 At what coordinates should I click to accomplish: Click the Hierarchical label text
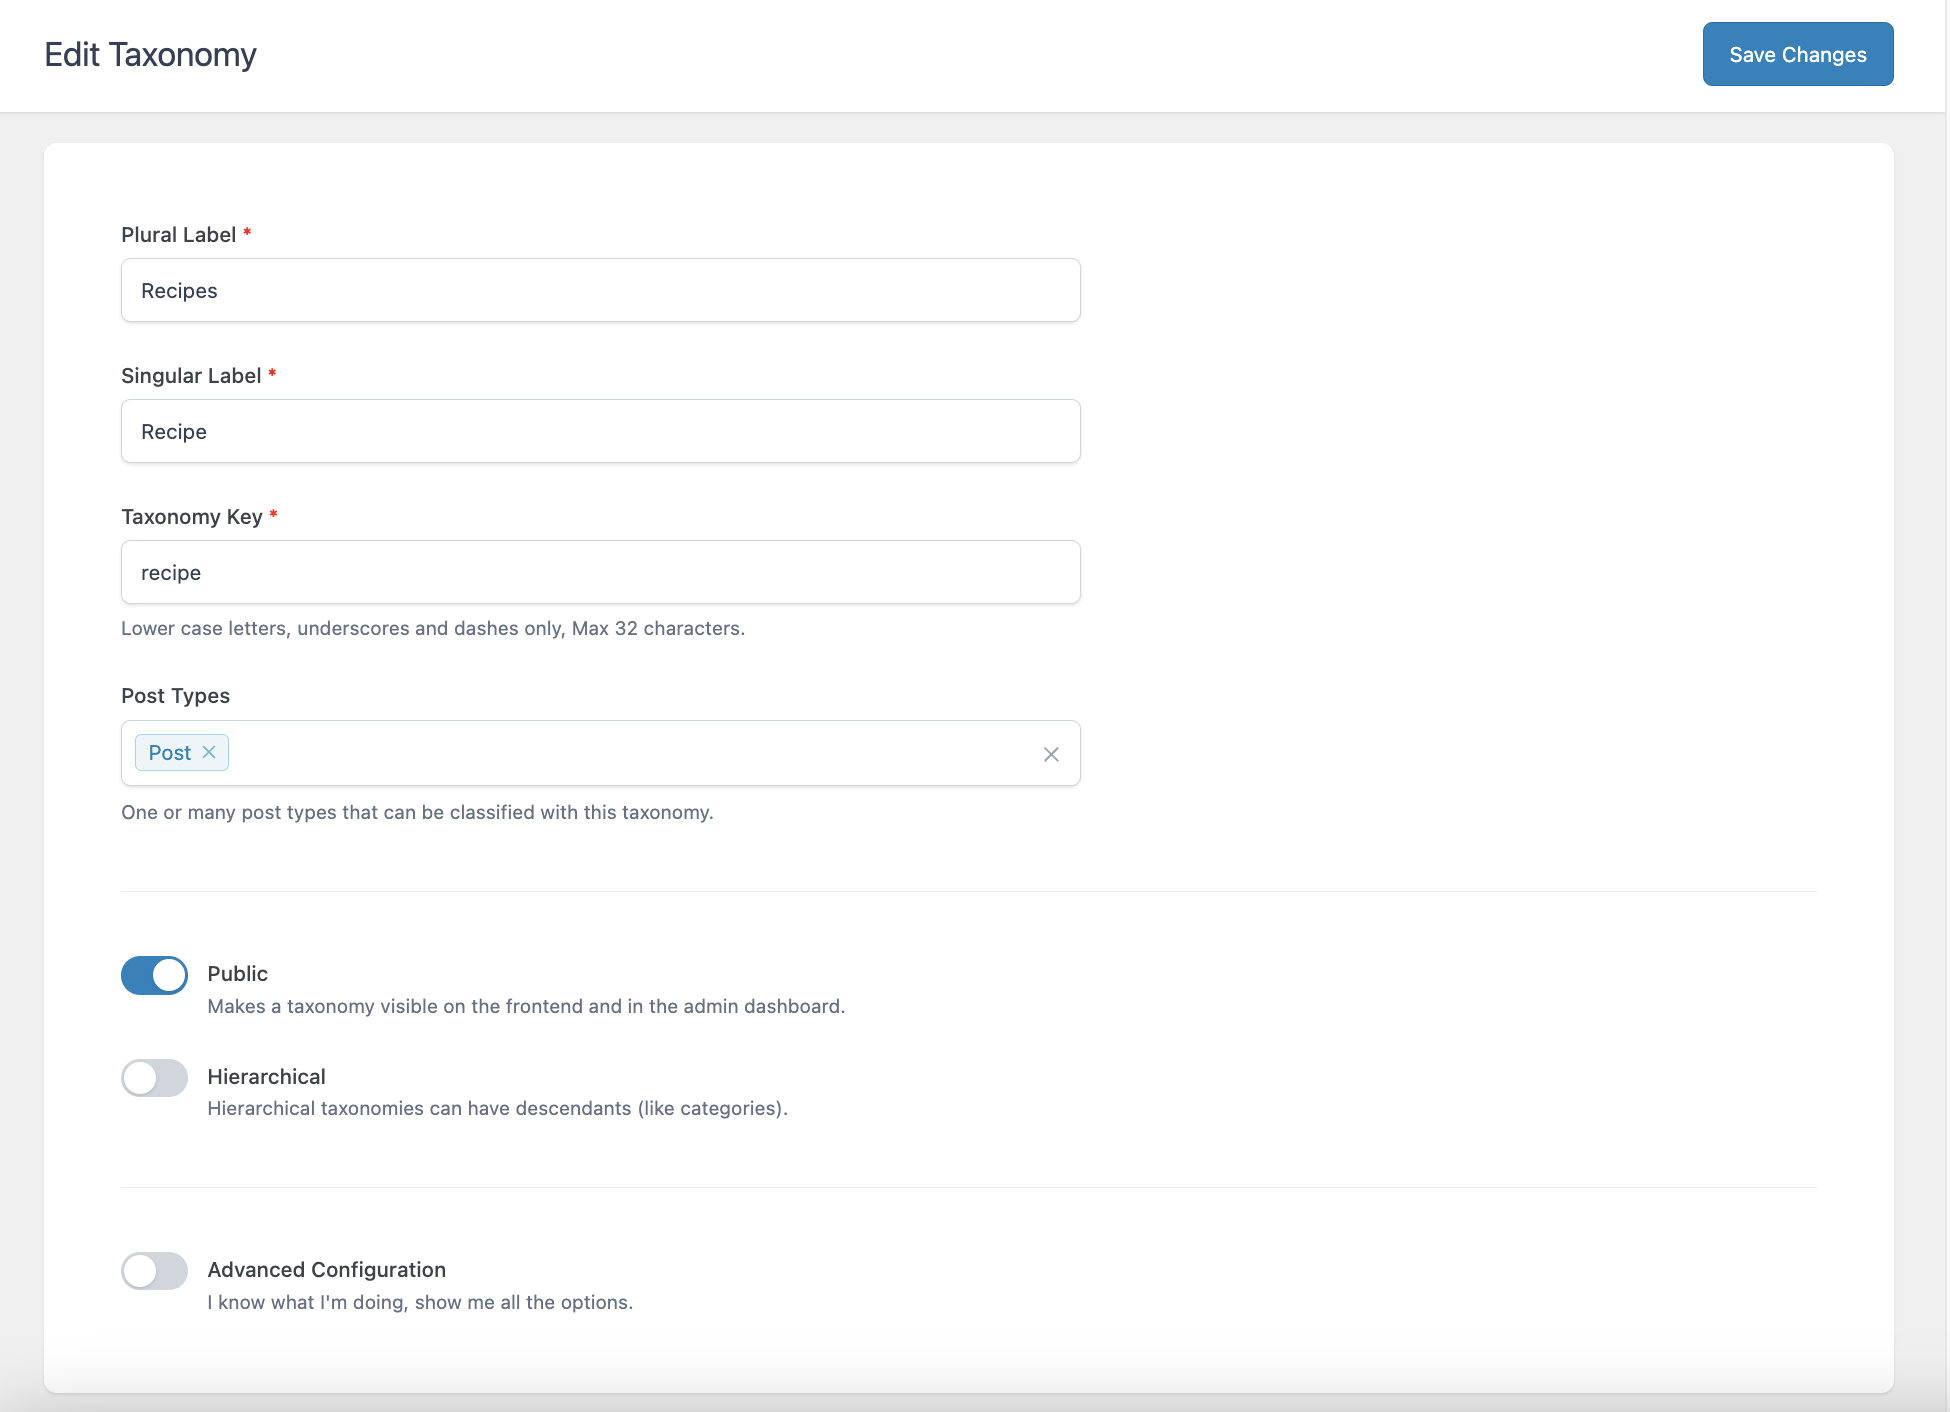[266, 1077]
